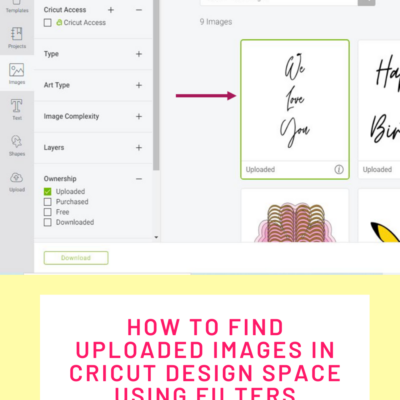The width and height of the screenshot is (400, 400).
Task: Expand the Art Type filter section
Action: [x=139, y=85]
